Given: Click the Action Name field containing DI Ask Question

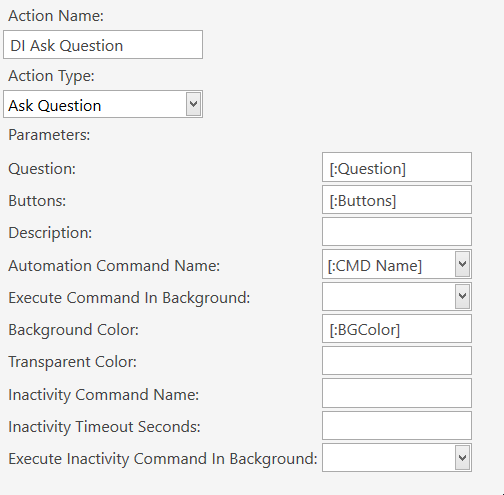Looking at the screenshot, I should [x=103, y=45].
